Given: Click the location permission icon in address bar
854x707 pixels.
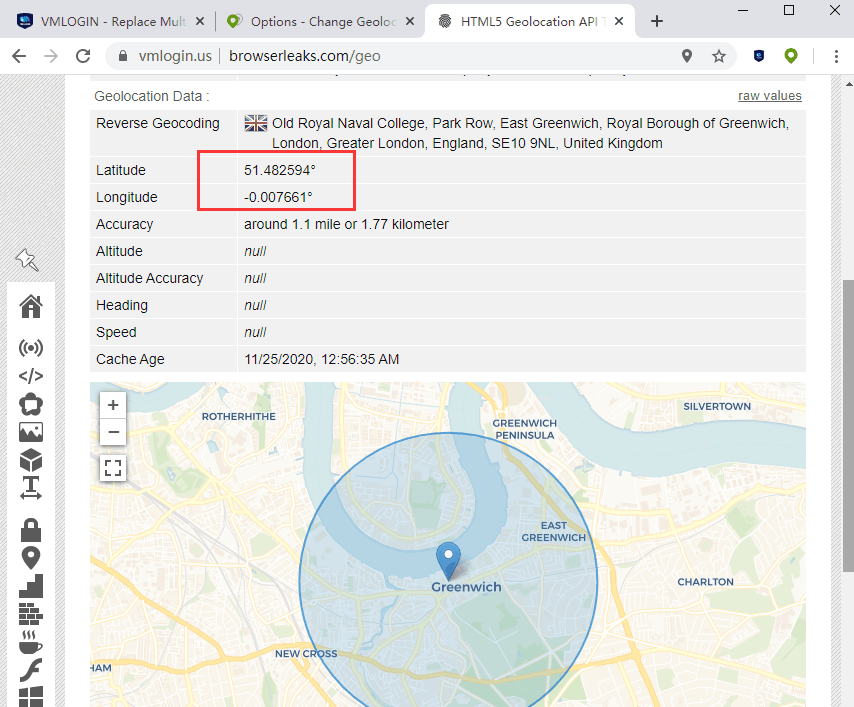Looking at the screenshot, I should click(x=687, y=57).
